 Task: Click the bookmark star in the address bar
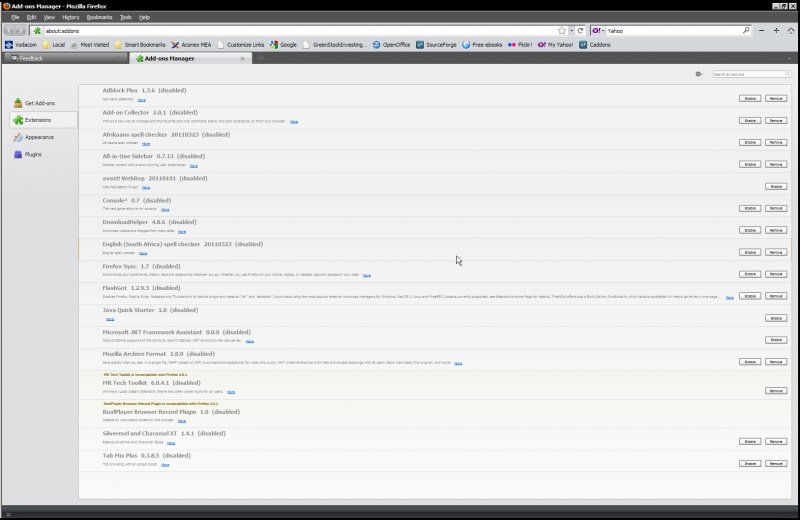click(x=562, y=31)
